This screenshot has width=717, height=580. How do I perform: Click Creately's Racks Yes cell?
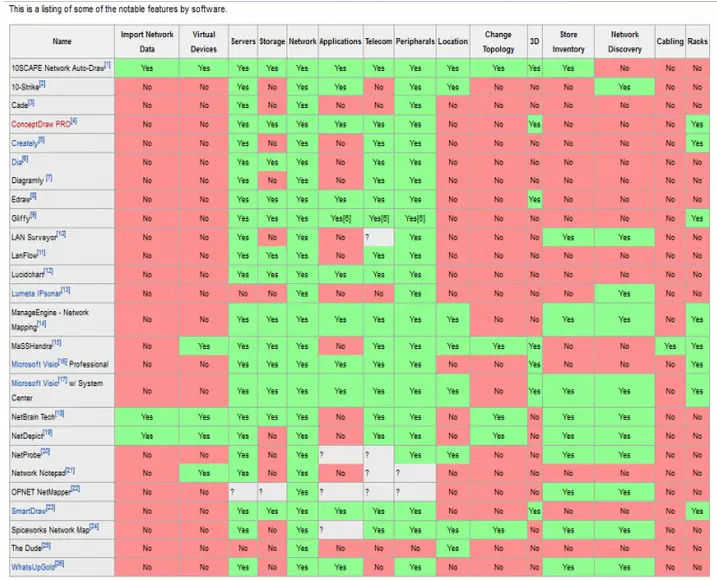[x=697, y=143]
